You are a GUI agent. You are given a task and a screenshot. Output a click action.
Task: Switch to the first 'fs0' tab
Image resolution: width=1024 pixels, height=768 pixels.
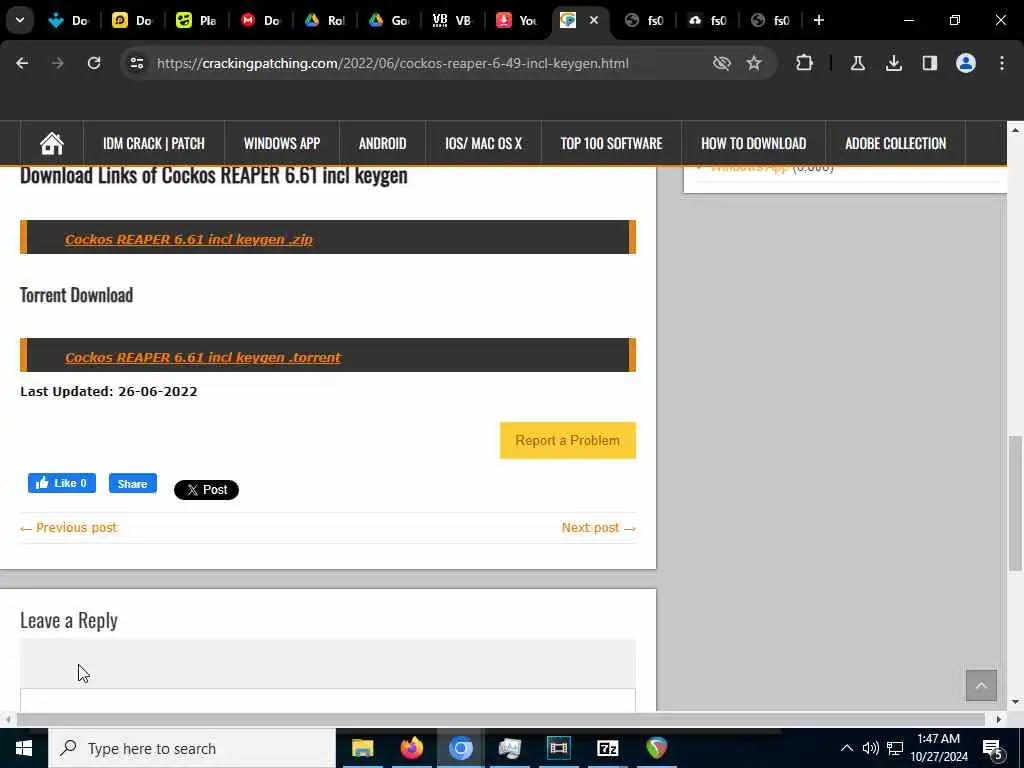click(645, 20)
